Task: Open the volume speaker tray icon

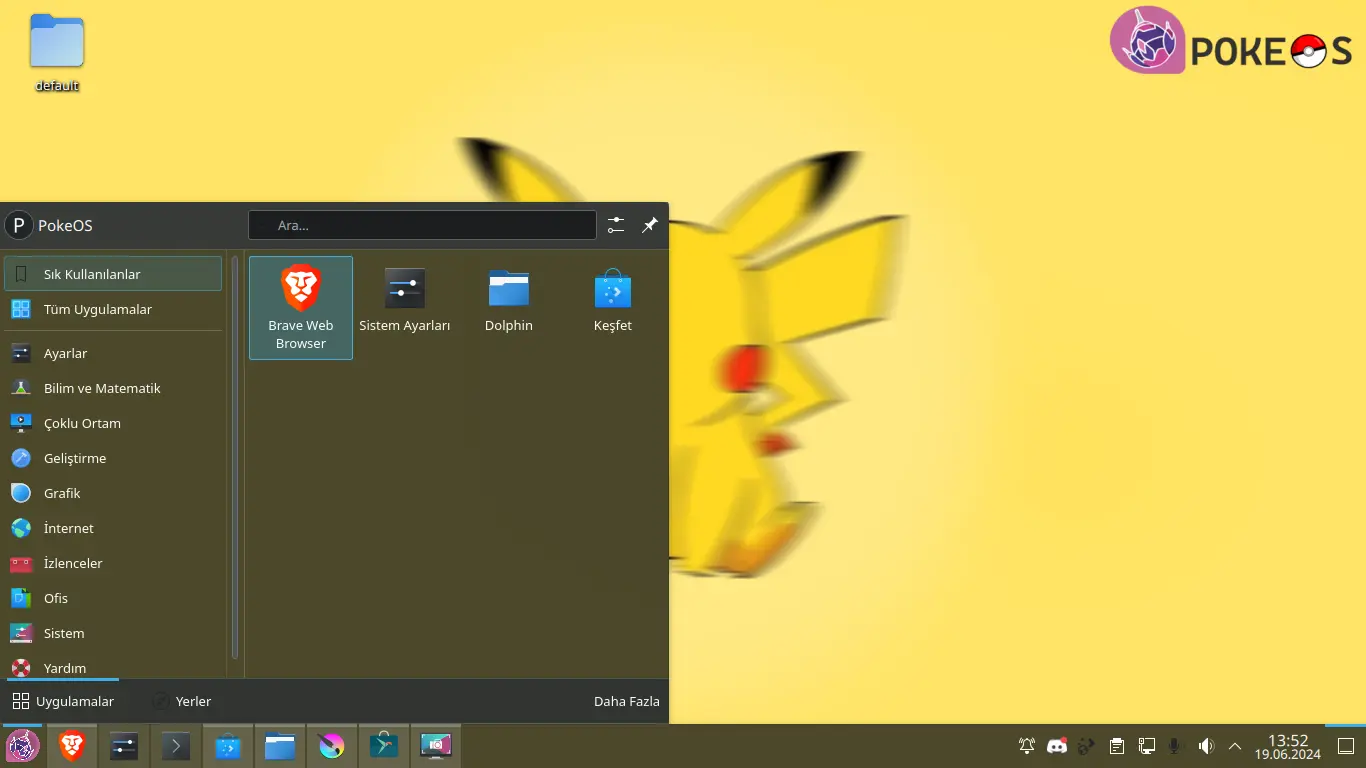Action: (x=1207, y=746)
